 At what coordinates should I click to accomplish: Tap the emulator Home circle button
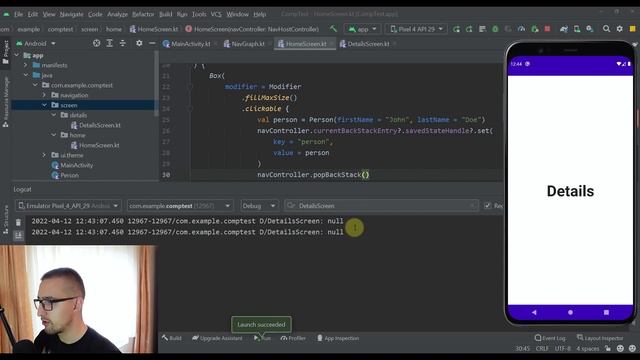point(570,312)
